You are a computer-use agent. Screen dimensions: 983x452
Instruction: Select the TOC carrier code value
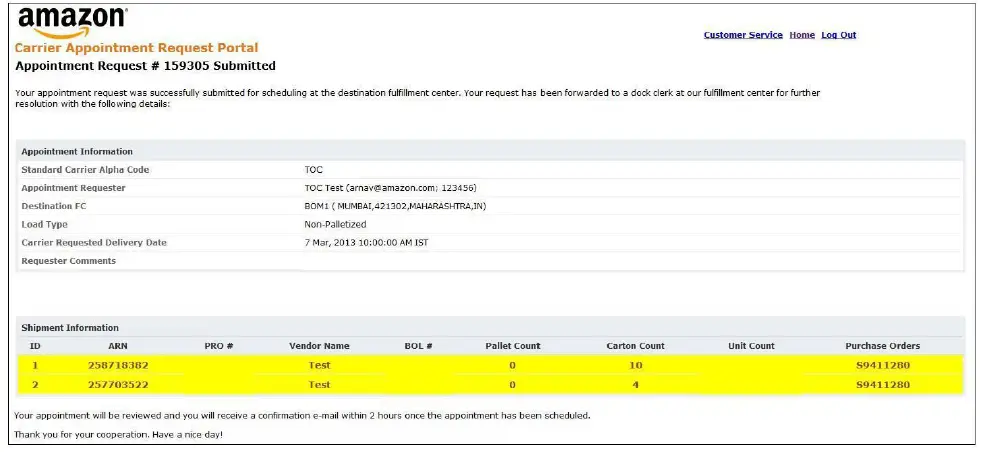click(313, 170)
